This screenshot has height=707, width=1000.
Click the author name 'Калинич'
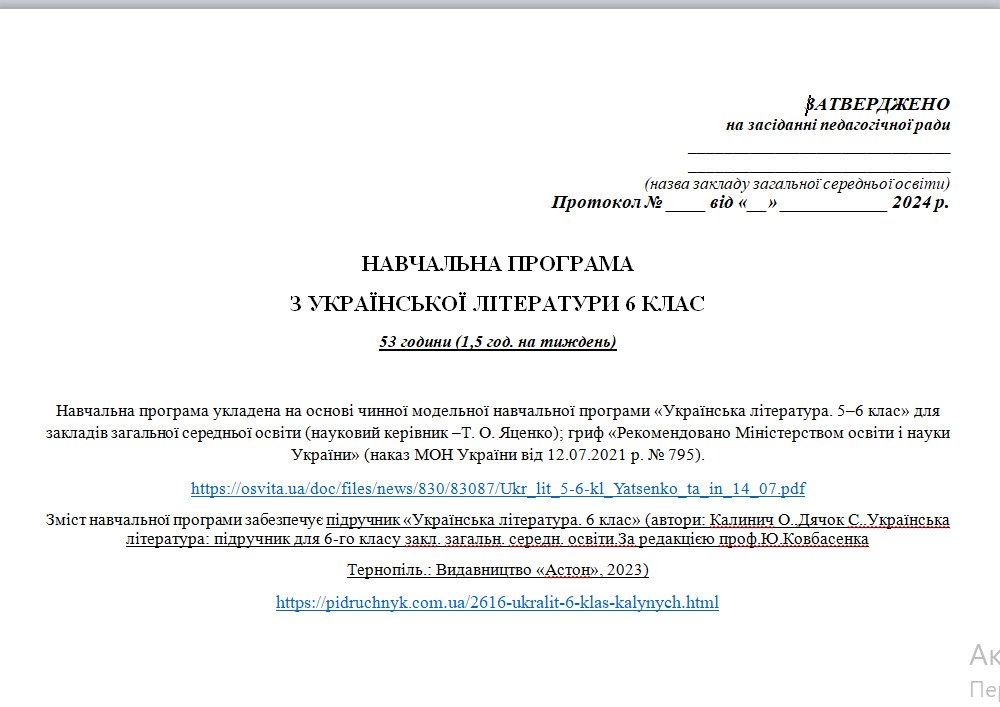742,520
